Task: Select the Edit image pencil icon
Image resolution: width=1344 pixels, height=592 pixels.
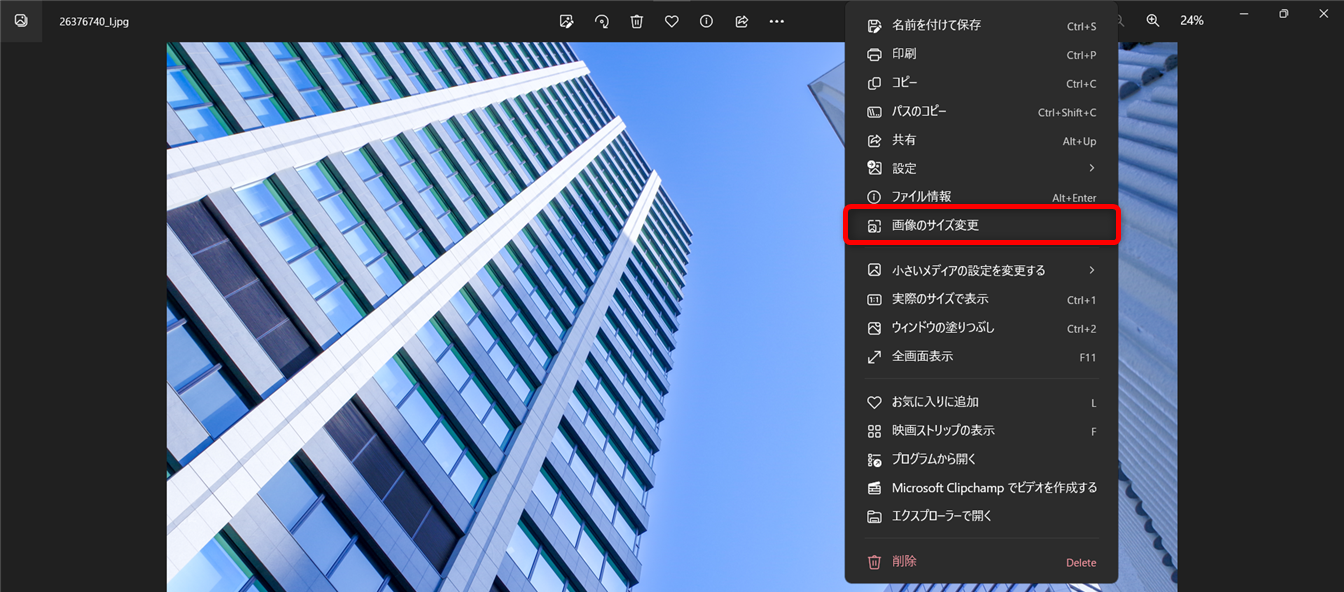Action: [x=567, y=20]
